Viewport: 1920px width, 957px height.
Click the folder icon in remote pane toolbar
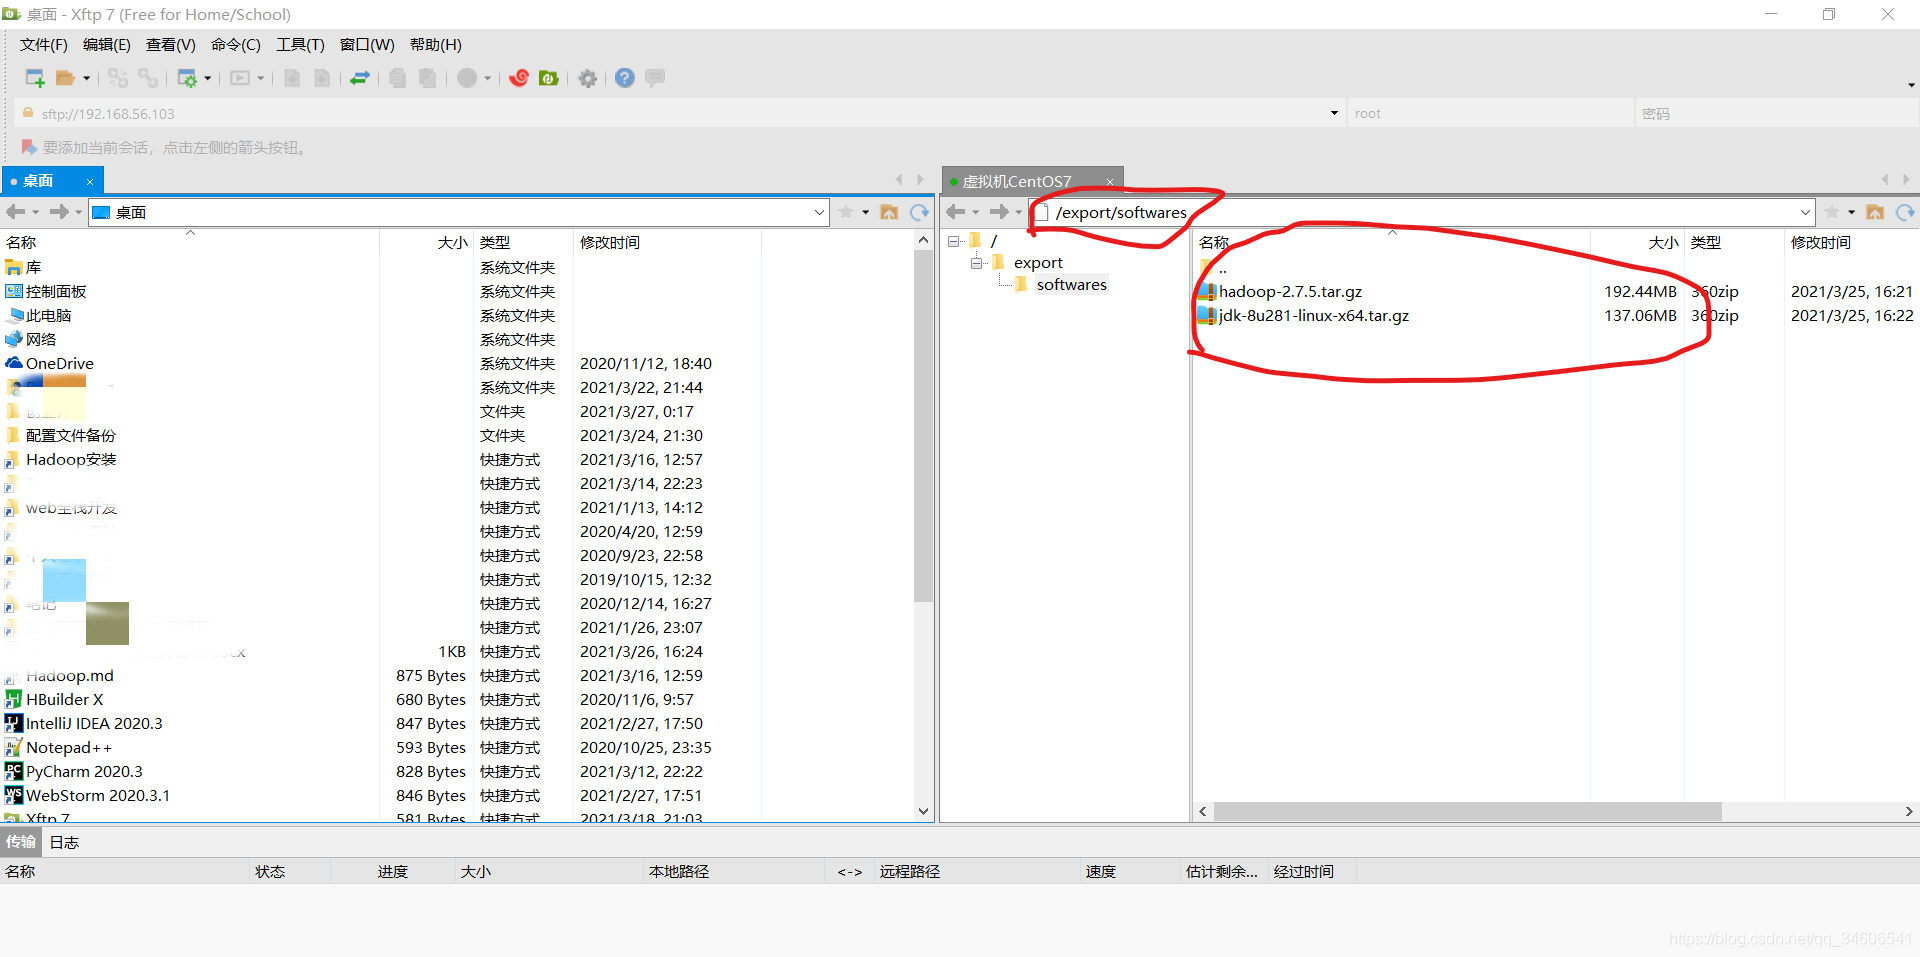(x=1875, y=212)
